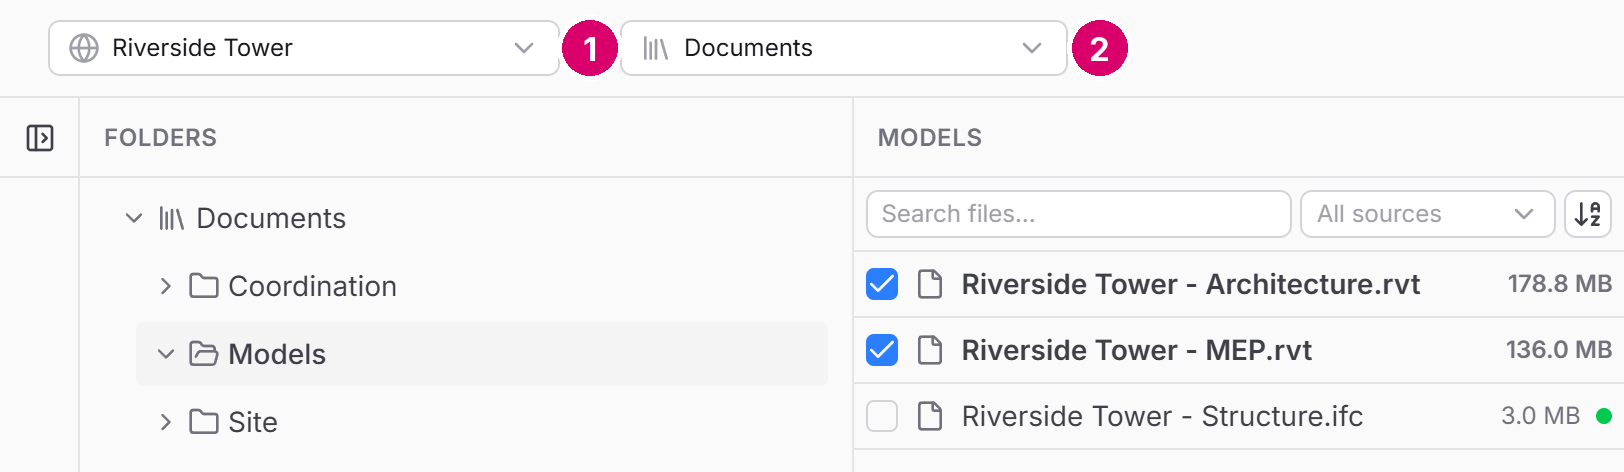This screenshot has height=472, width=1624.
Task: Click the 136.0 MB file size
Action: pos(1559,350)
